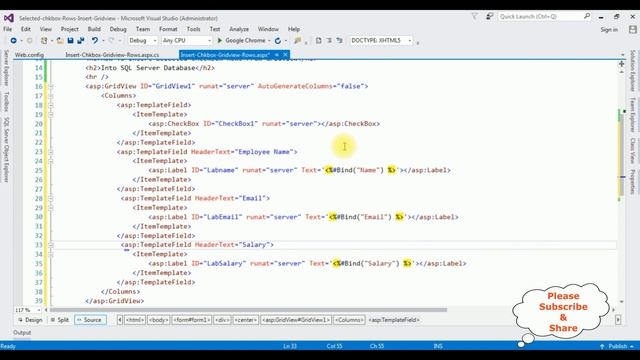Select the Source view button

pyautogui.click(x=90, y=320)
